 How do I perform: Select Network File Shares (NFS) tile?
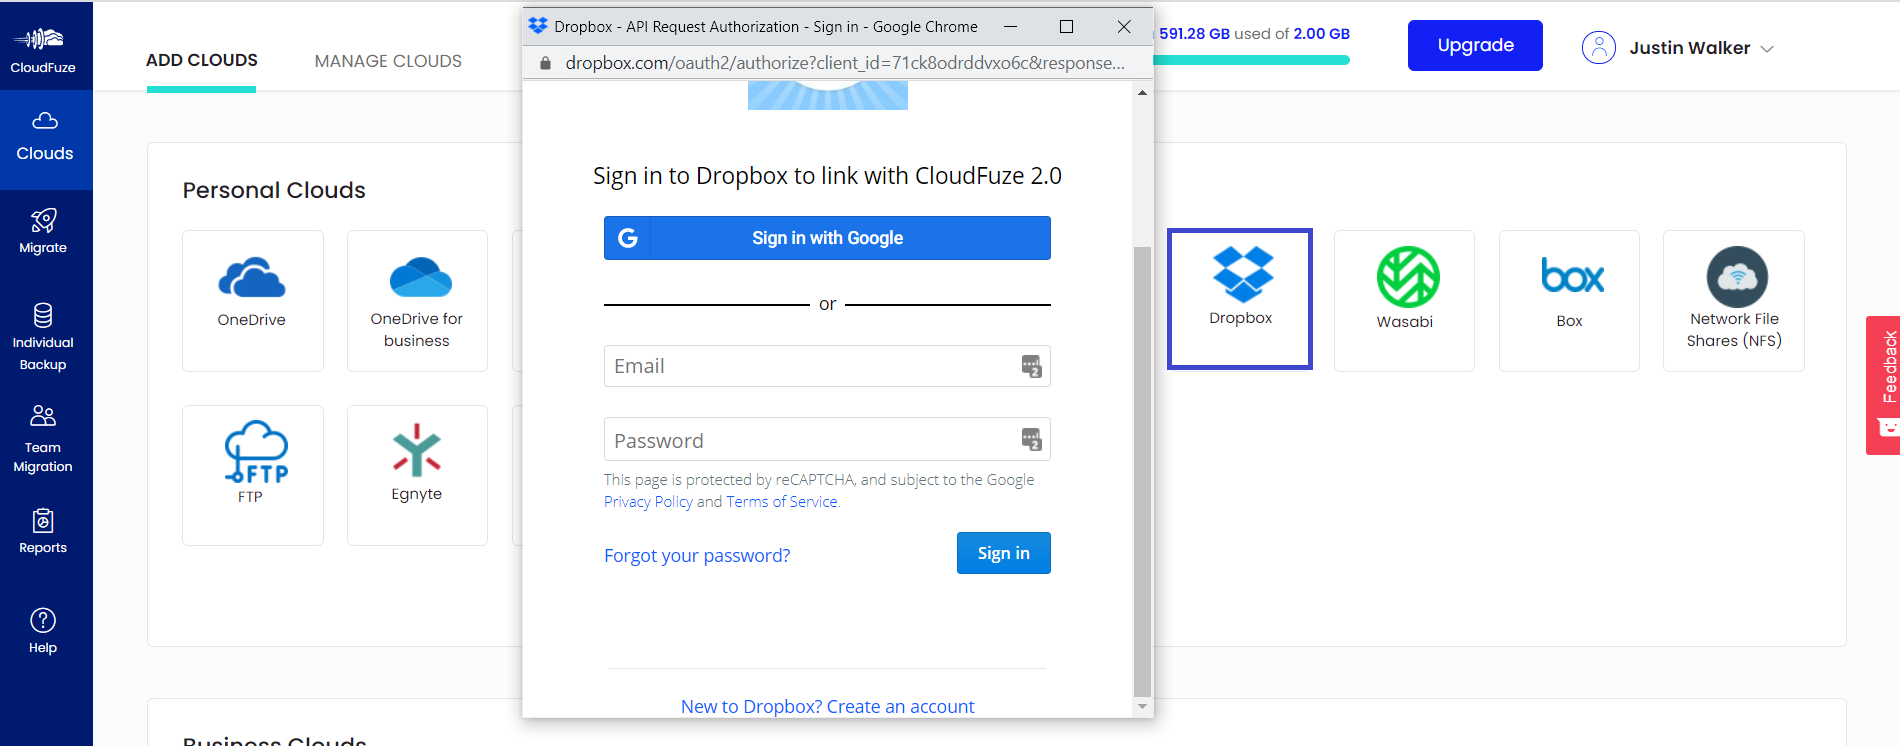[x=1734, y=300]
